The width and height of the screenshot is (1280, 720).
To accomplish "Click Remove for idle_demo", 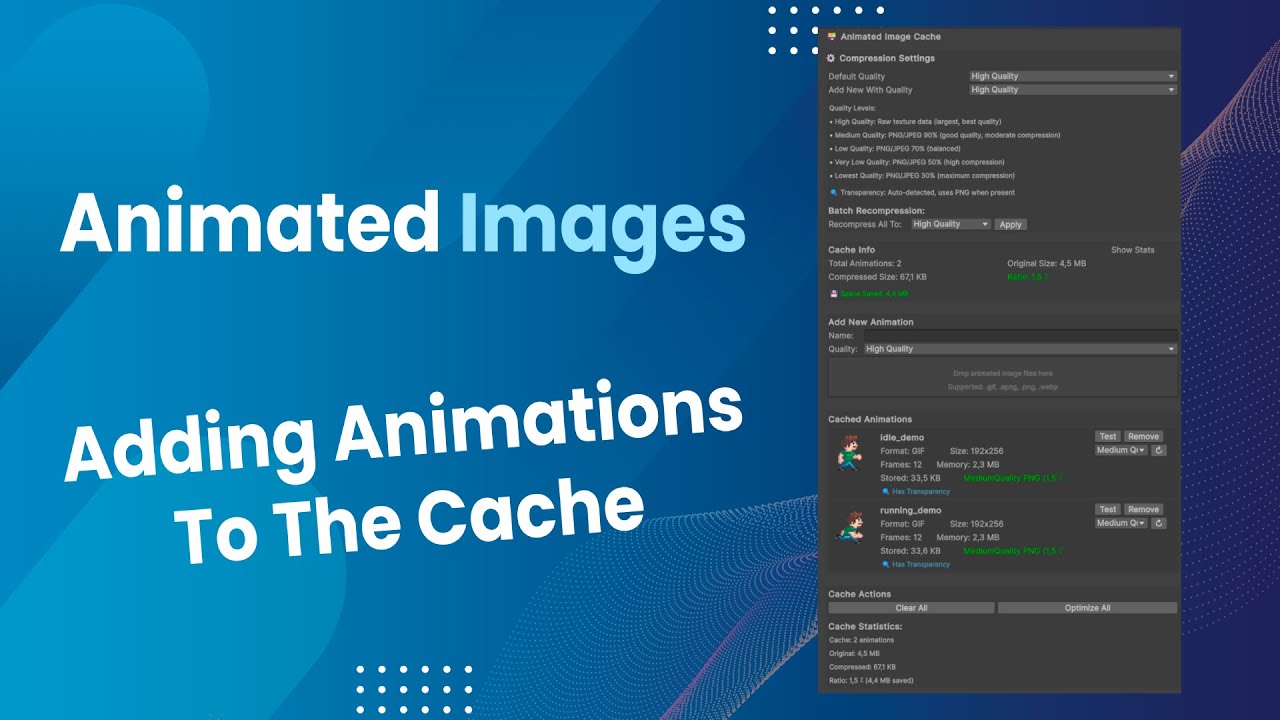I will [1143, 436].
